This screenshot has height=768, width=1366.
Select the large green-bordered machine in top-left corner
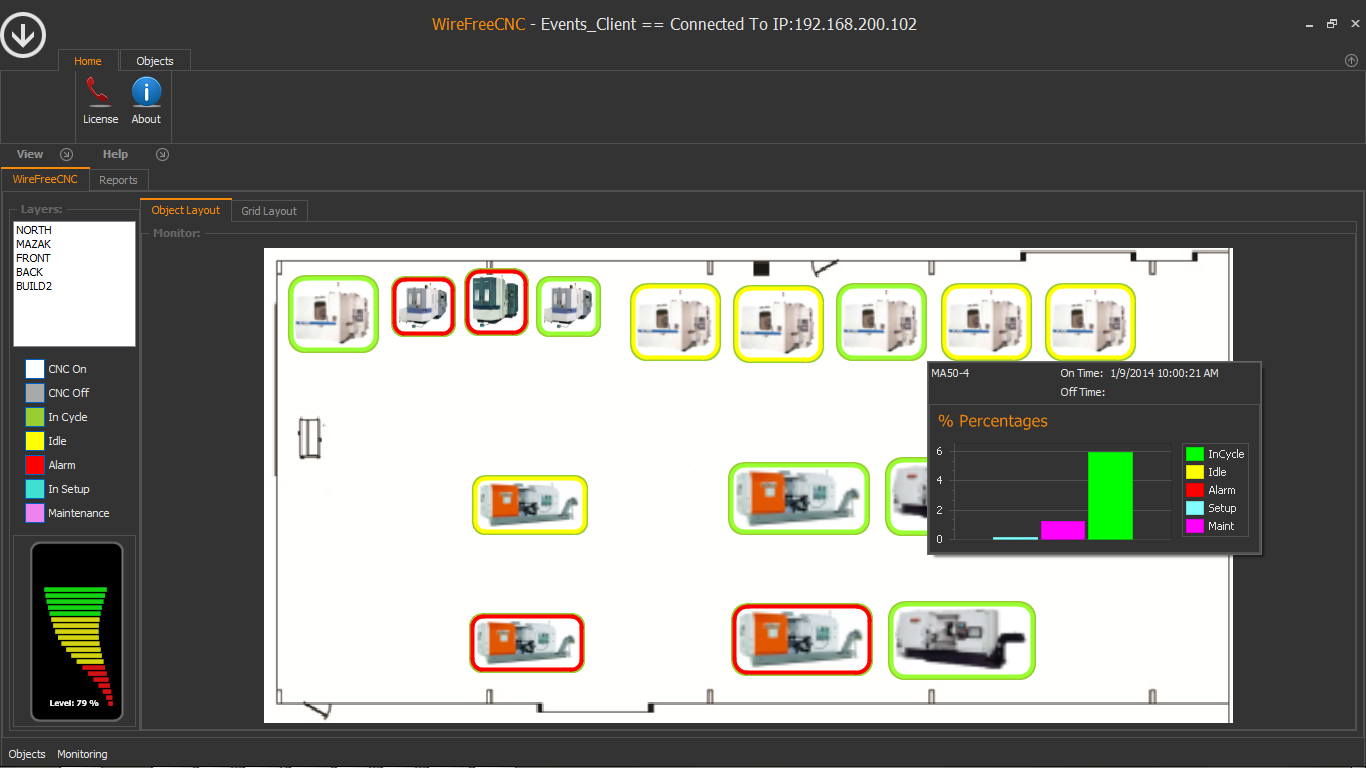click(x=334, y=314)
